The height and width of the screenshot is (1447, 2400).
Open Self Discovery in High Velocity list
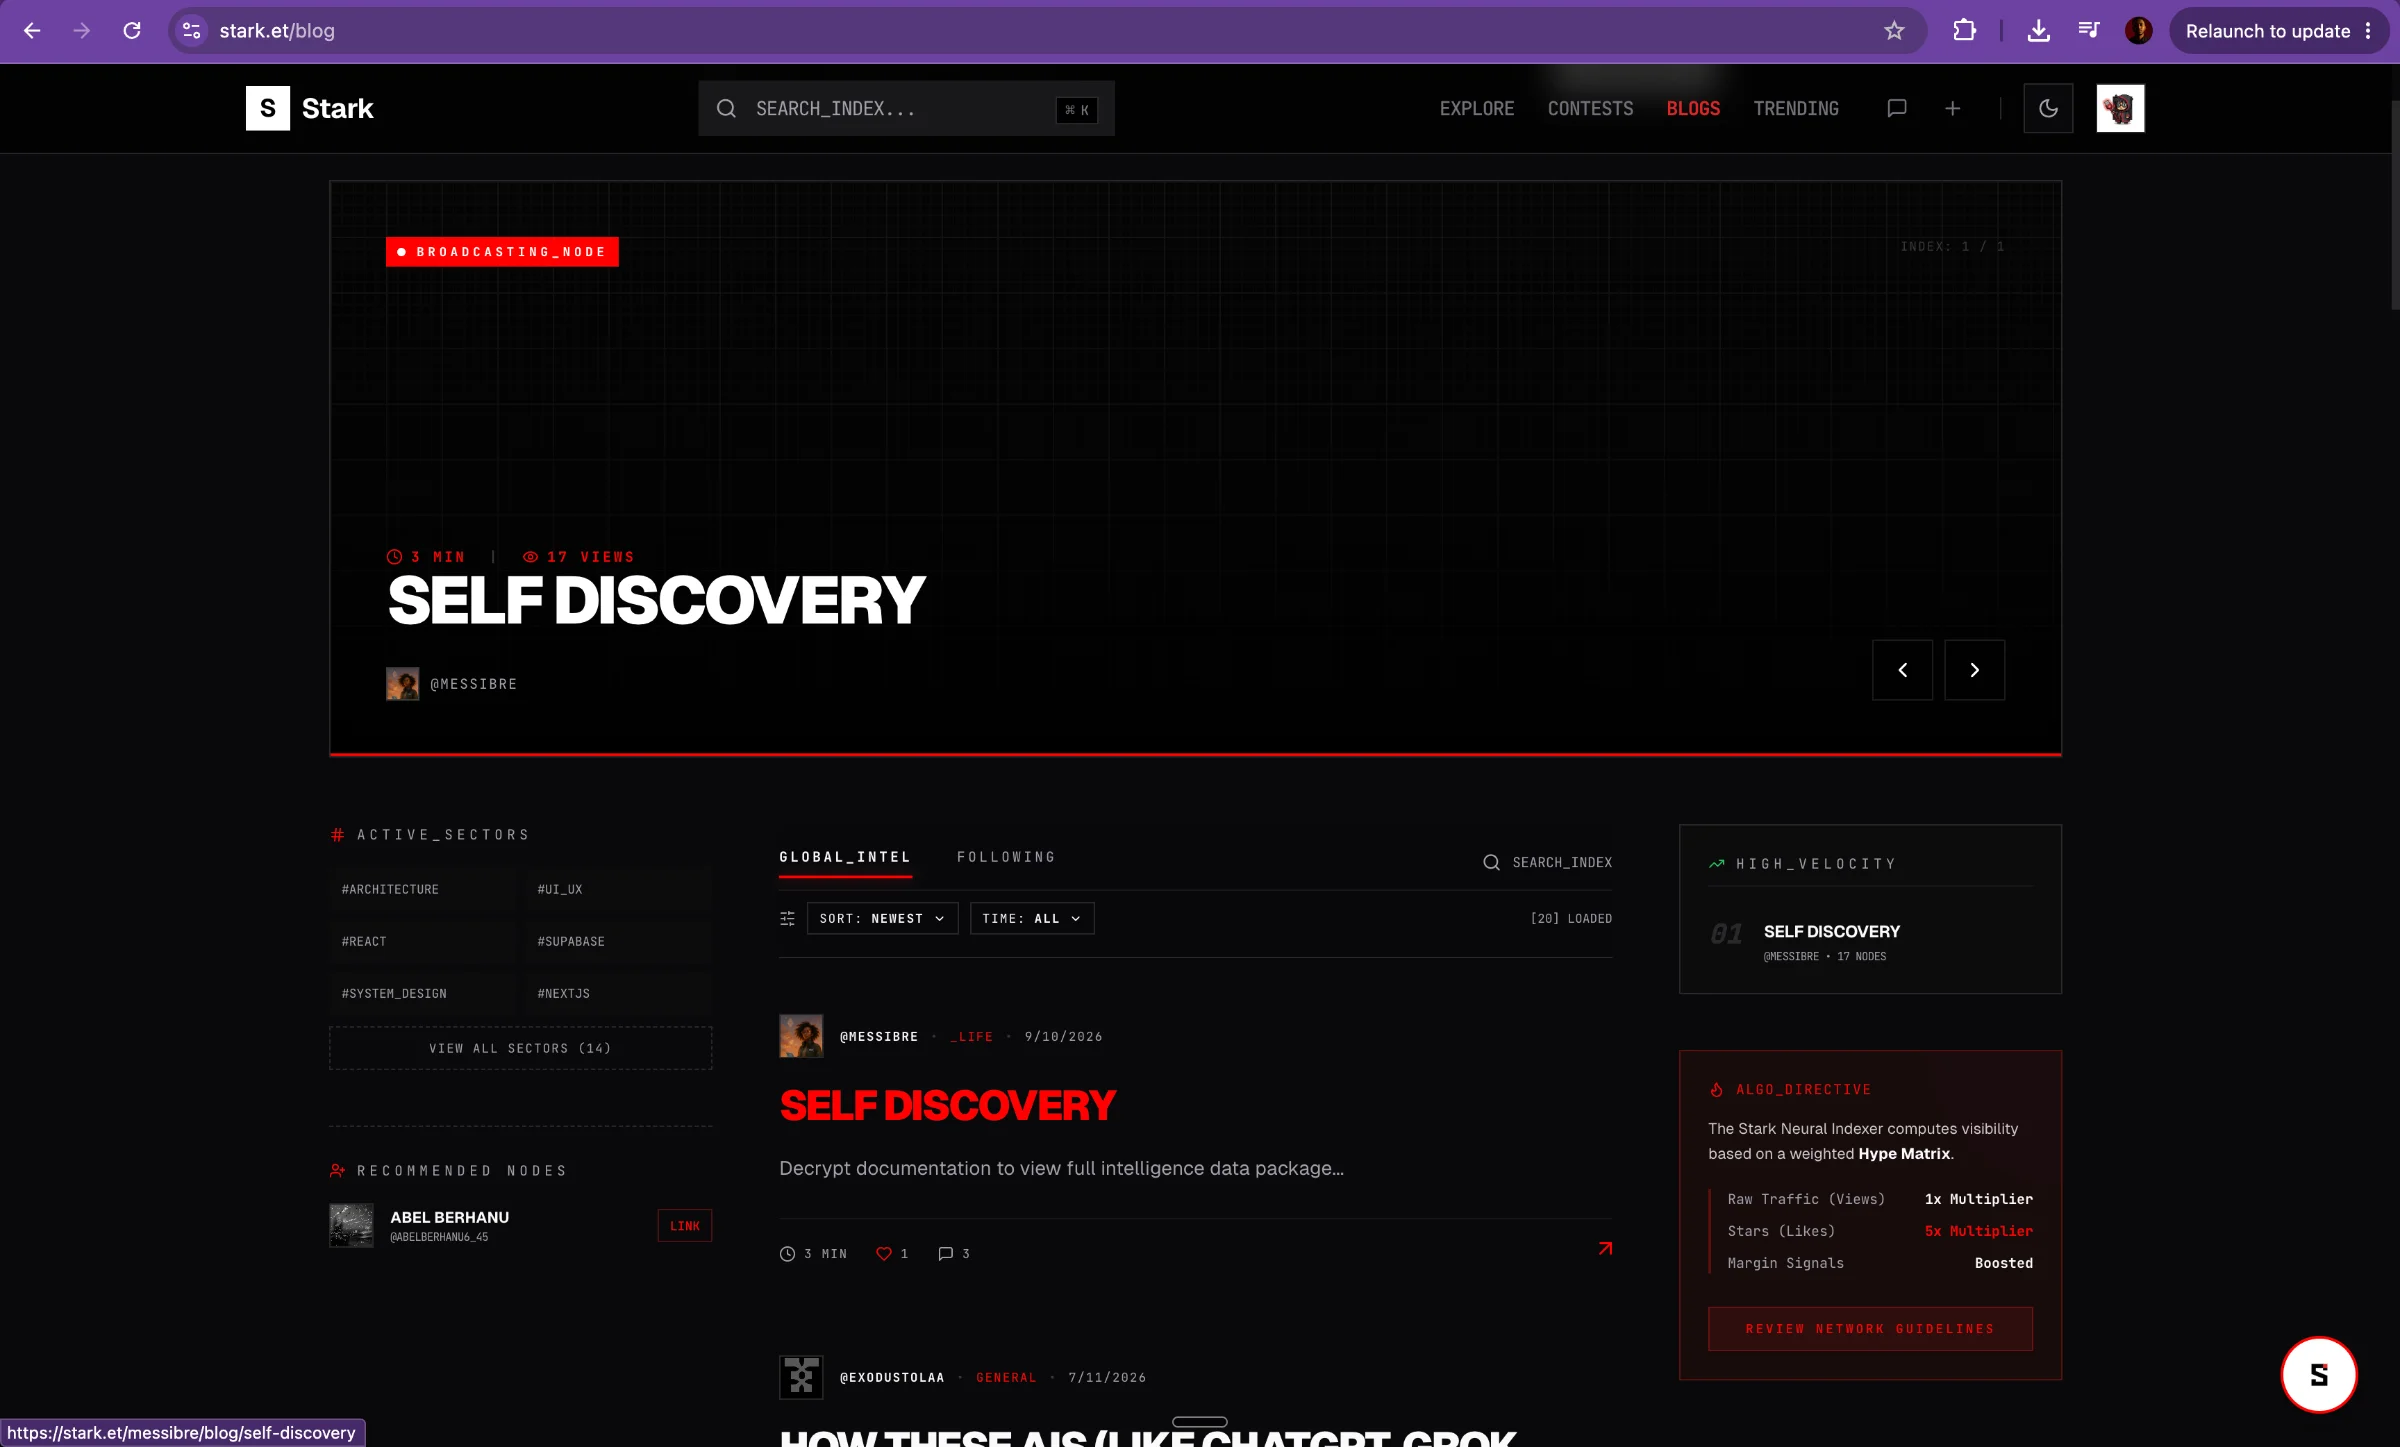pos(1832,931)
